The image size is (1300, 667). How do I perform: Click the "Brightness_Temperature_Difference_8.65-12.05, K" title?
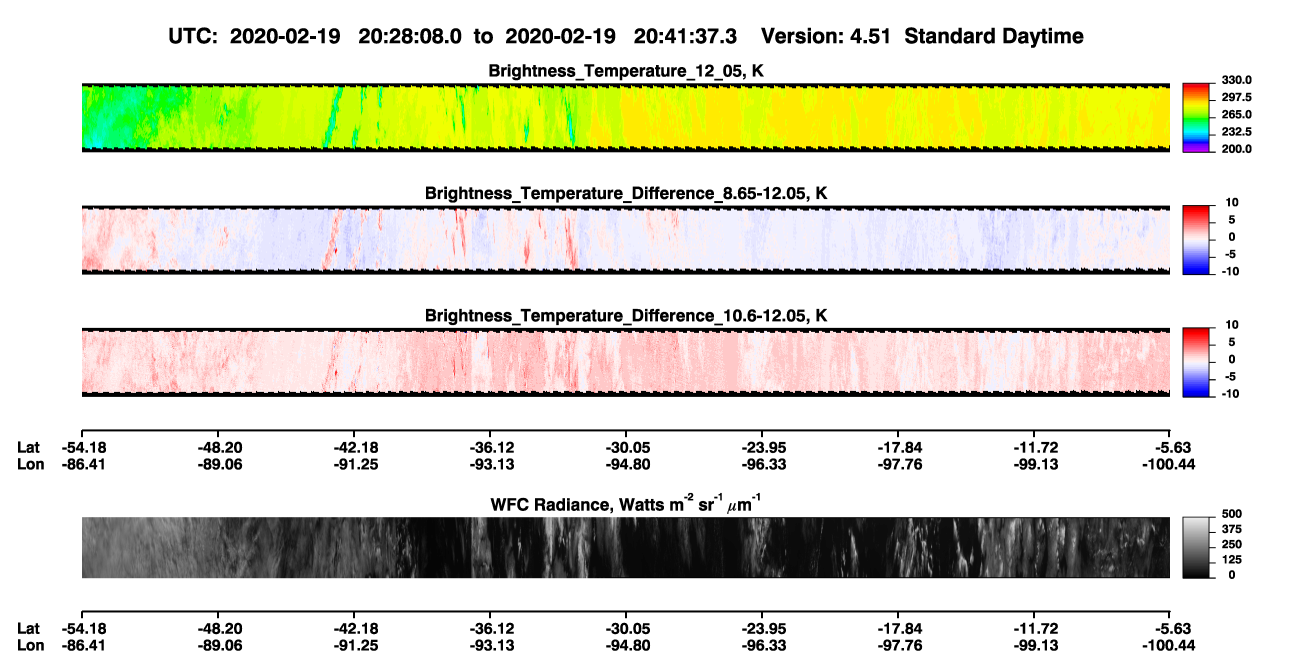point(626,193)
